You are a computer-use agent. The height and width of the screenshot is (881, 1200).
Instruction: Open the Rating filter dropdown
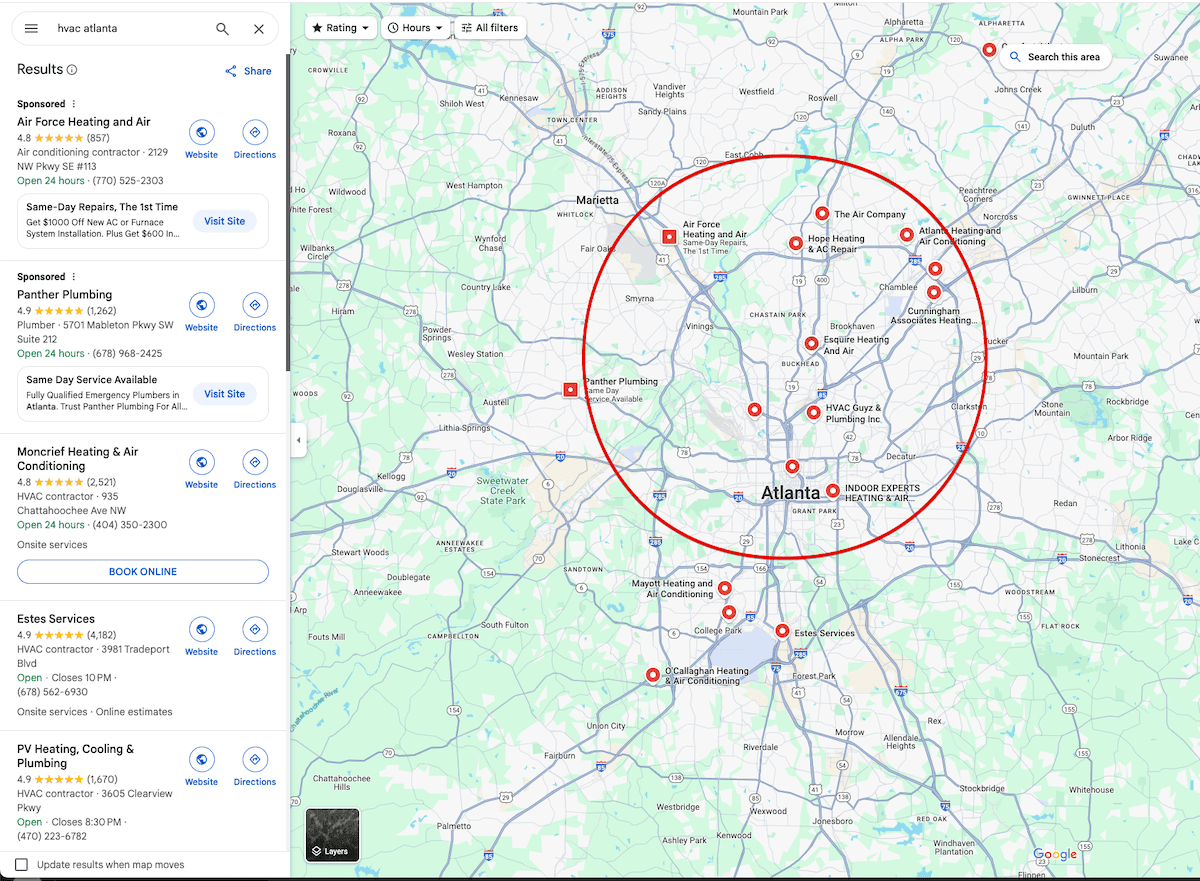click(x=340, y=27)
